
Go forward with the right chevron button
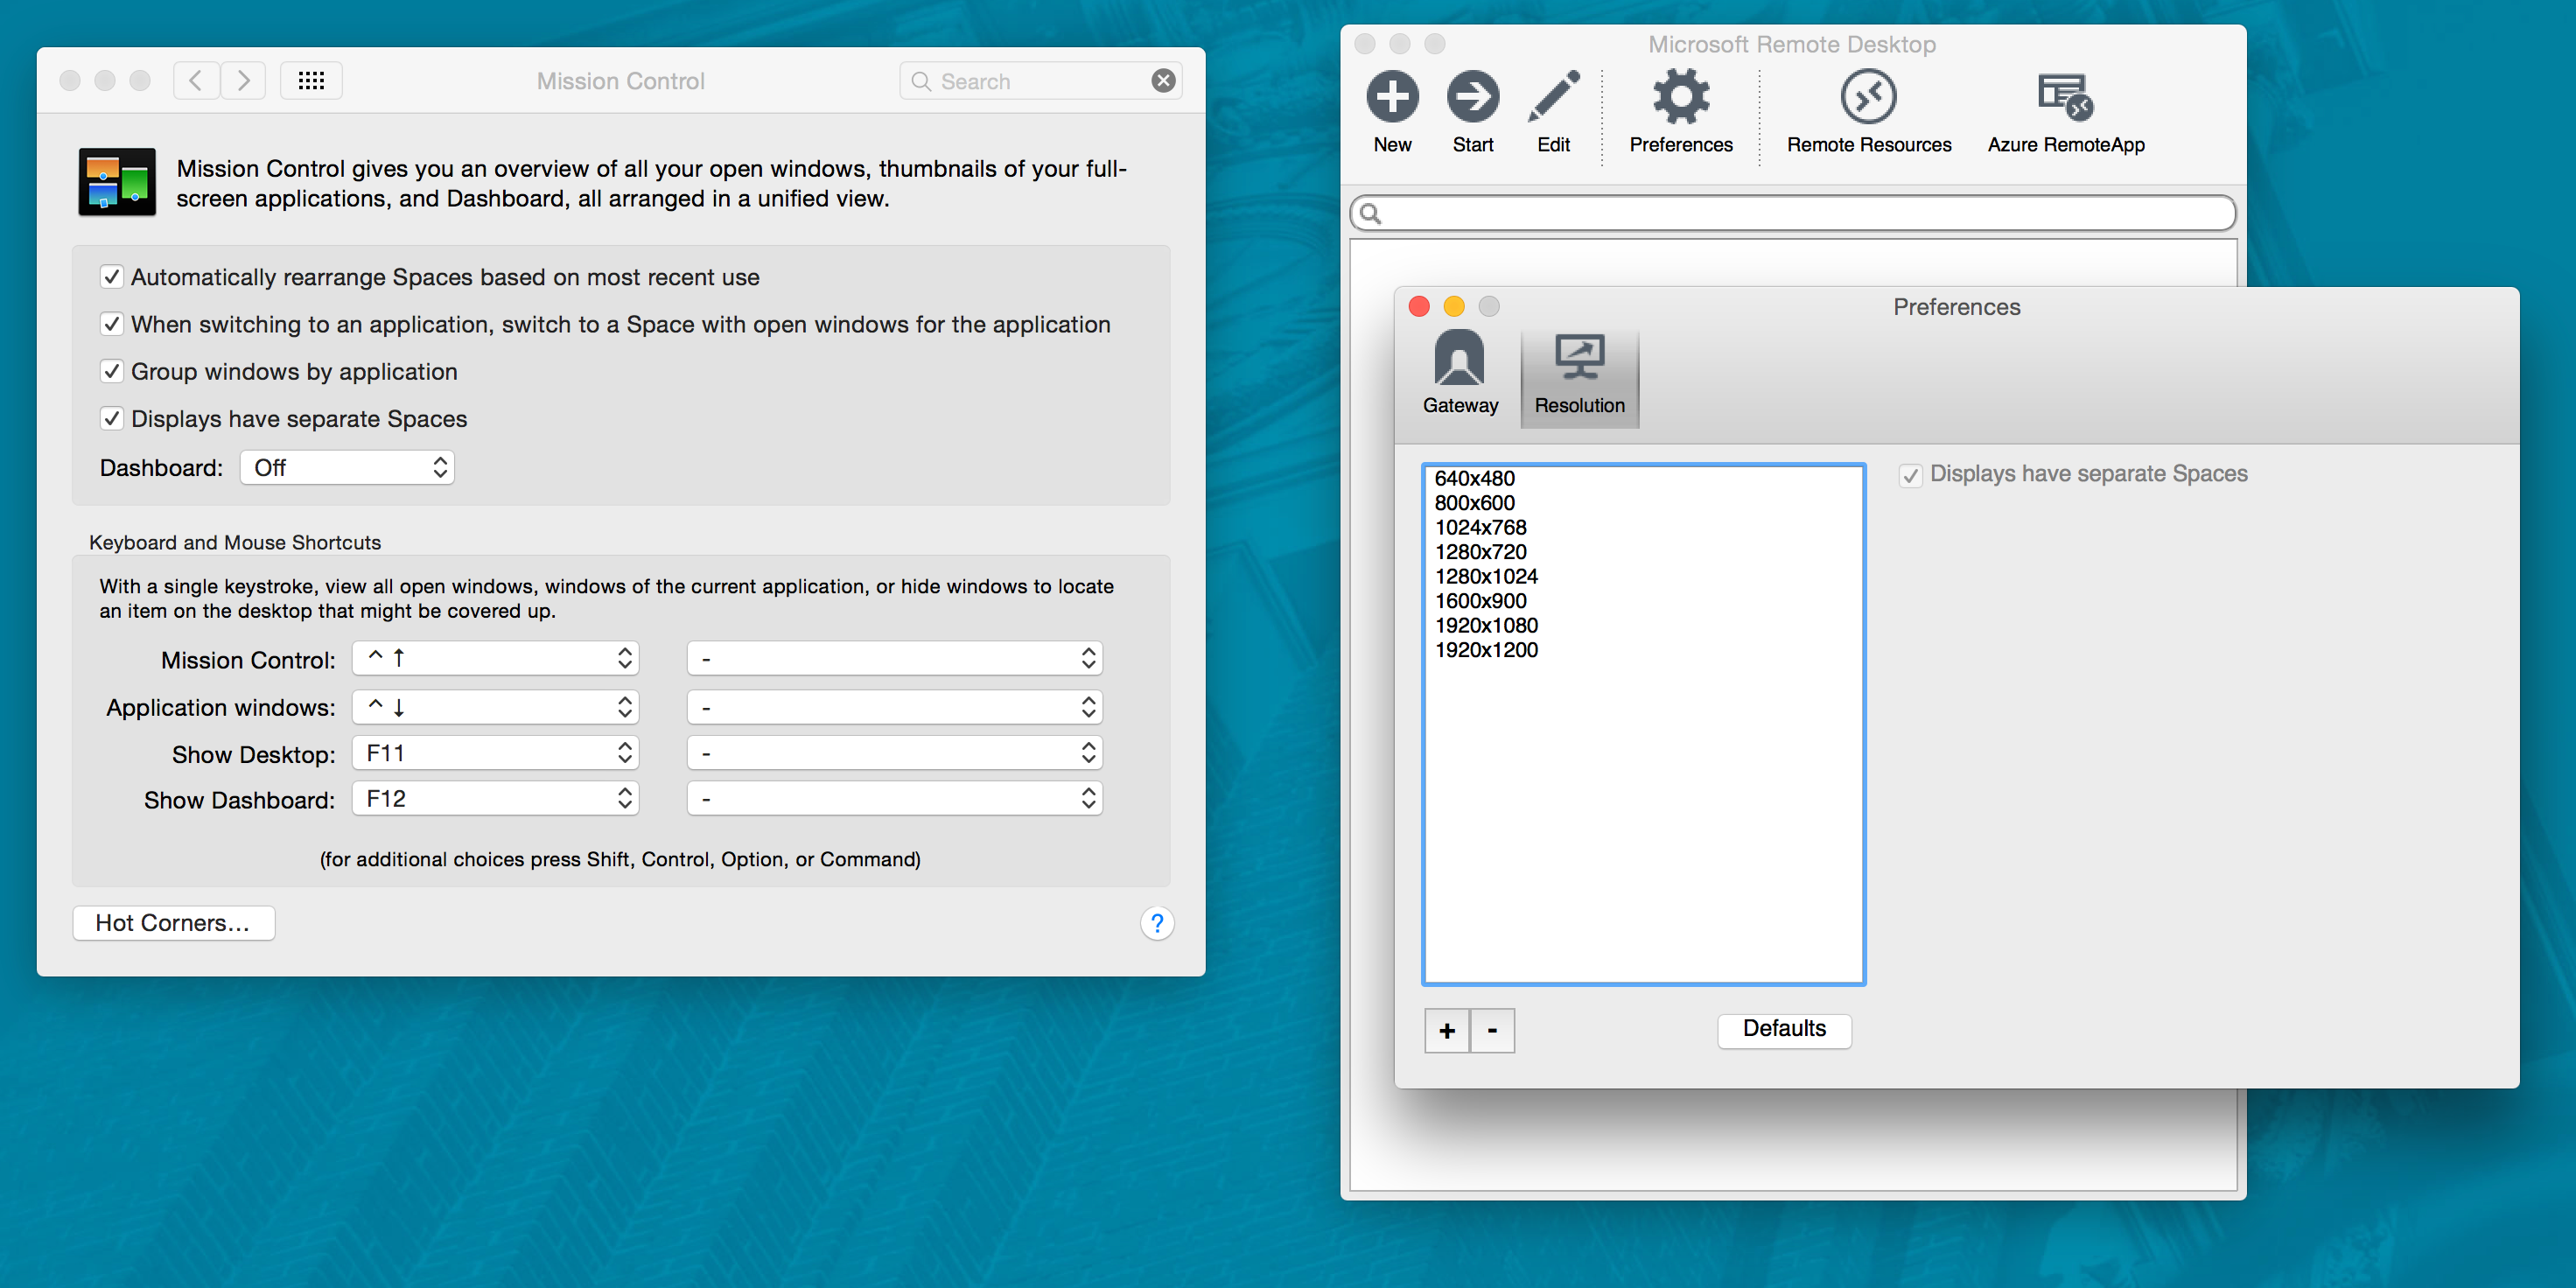(x=243, y=81)
